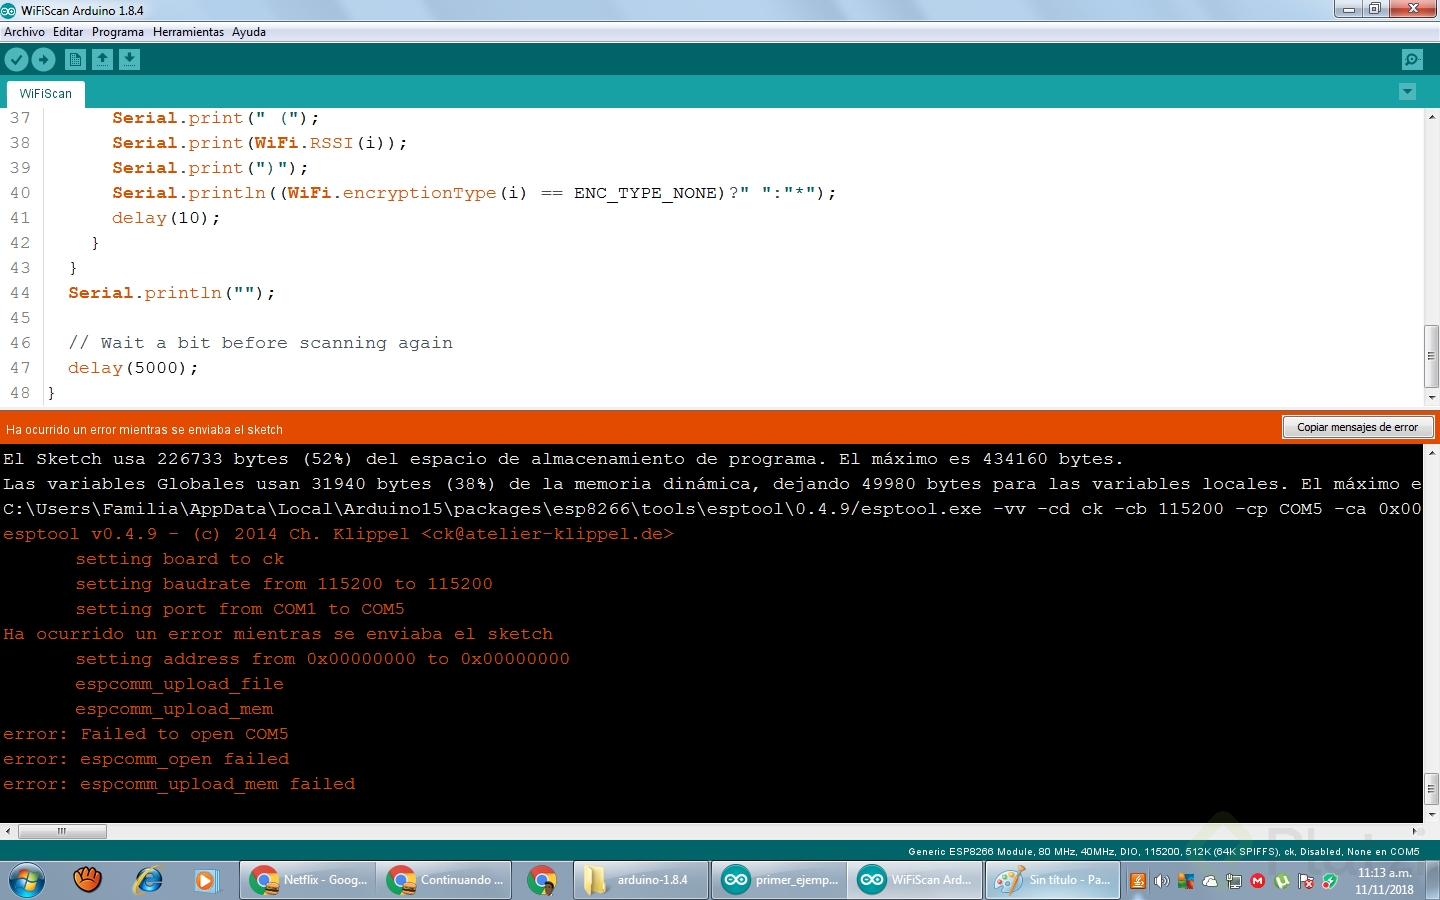Open the arduino-1.8.4 folder taskbar button
1440x900 pixels.
point(641,880)
